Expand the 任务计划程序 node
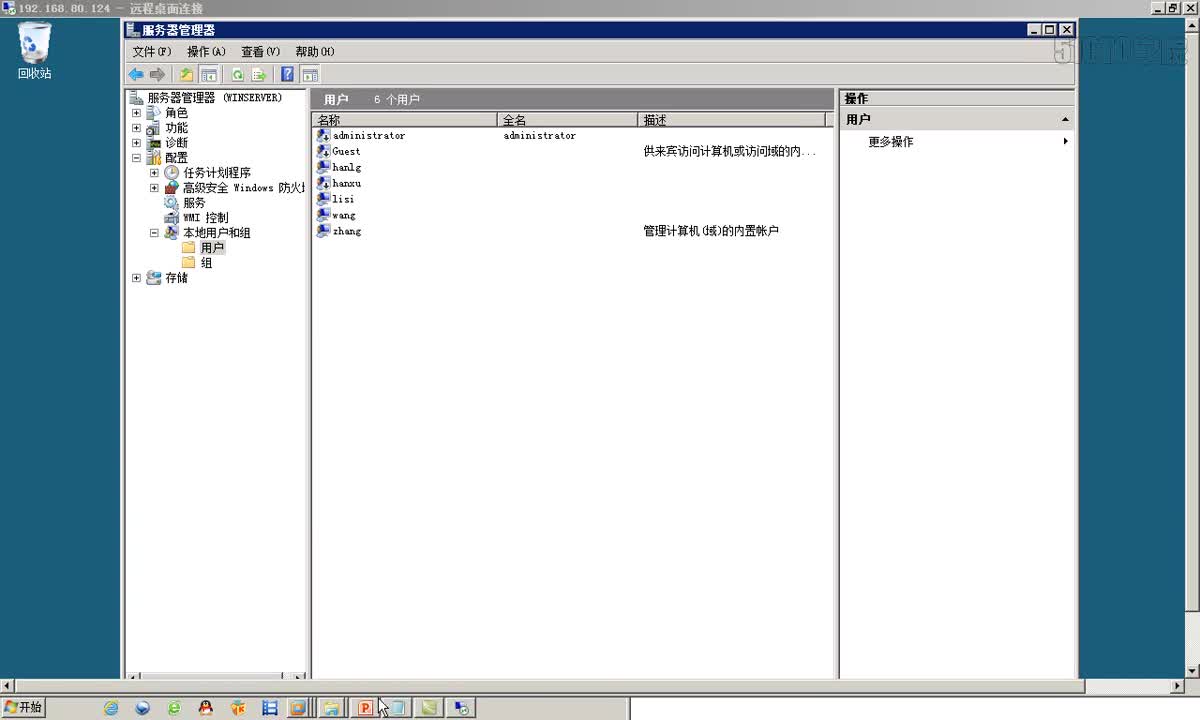1200x720 pixels. (154, 173)
